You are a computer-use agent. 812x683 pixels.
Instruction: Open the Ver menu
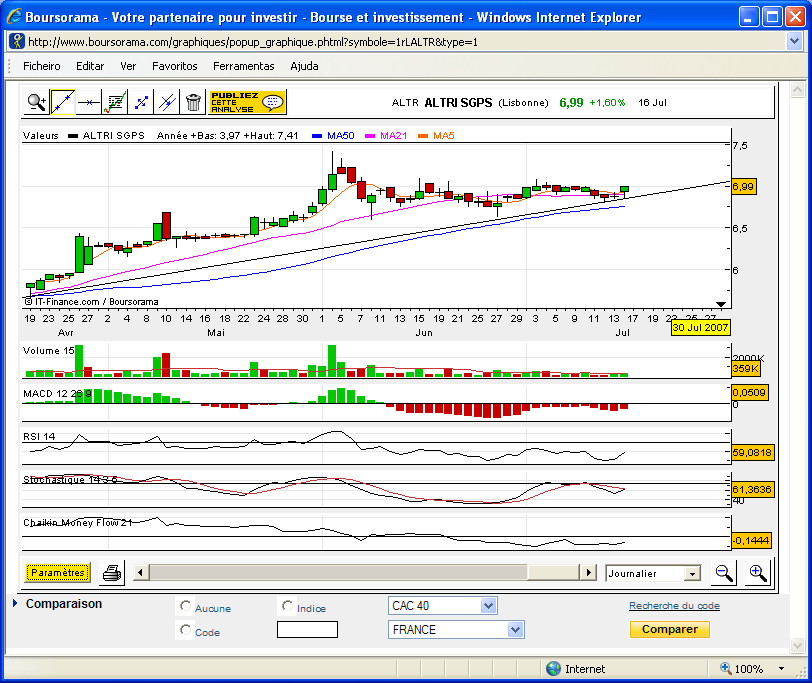point(128,66)
